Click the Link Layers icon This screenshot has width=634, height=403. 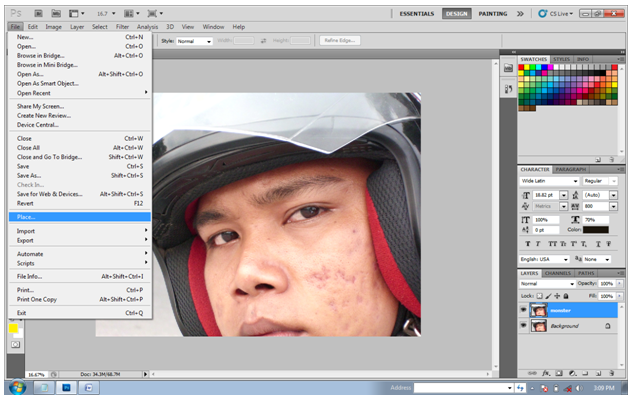pos(533,373)
